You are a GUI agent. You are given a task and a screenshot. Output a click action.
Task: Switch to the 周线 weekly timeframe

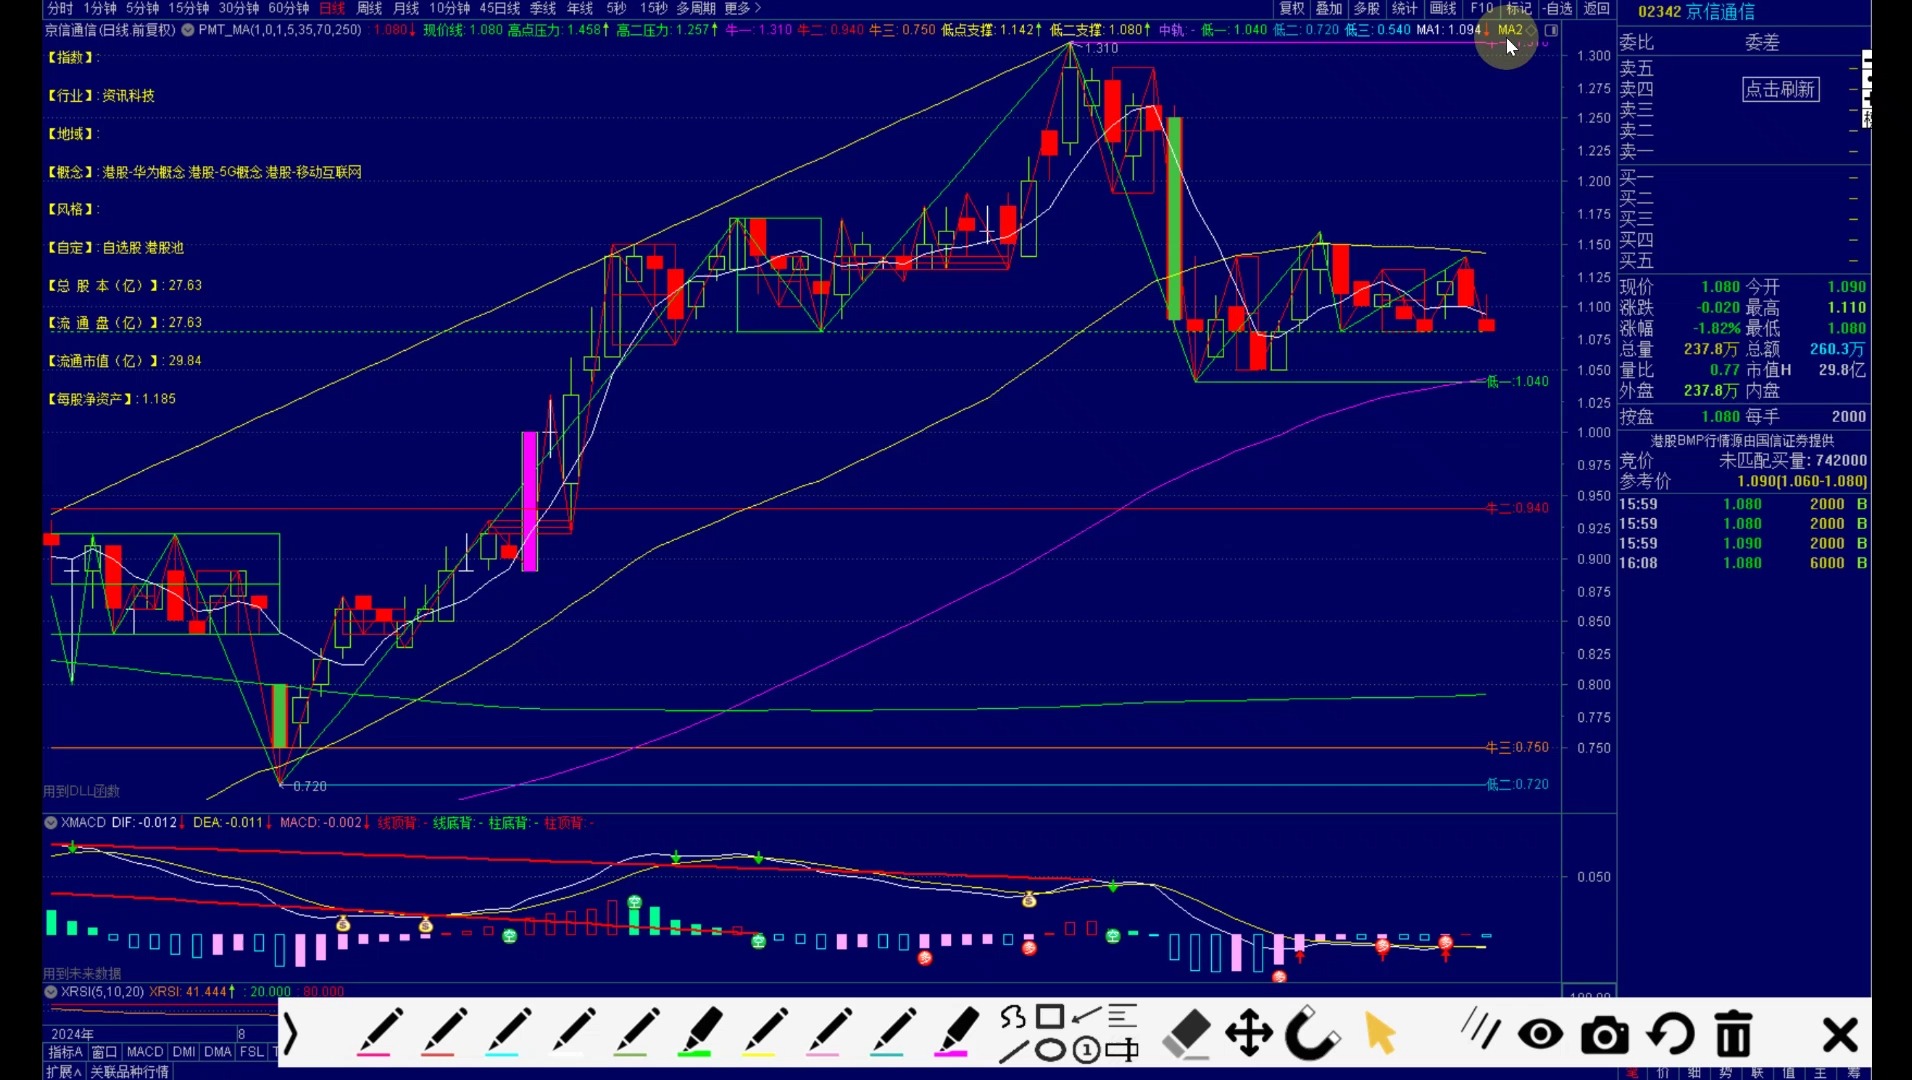pos(370,8)
